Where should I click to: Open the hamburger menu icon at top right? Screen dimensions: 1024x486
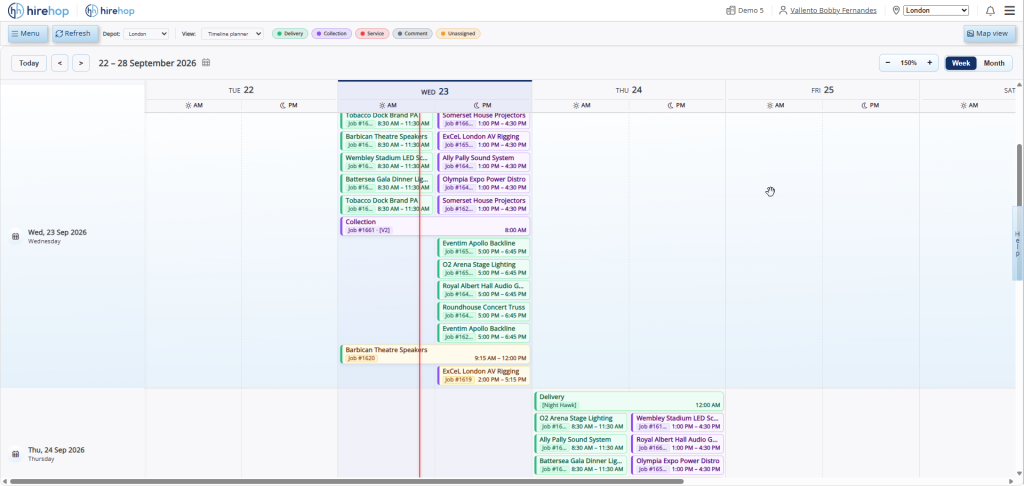point(1010,10)
